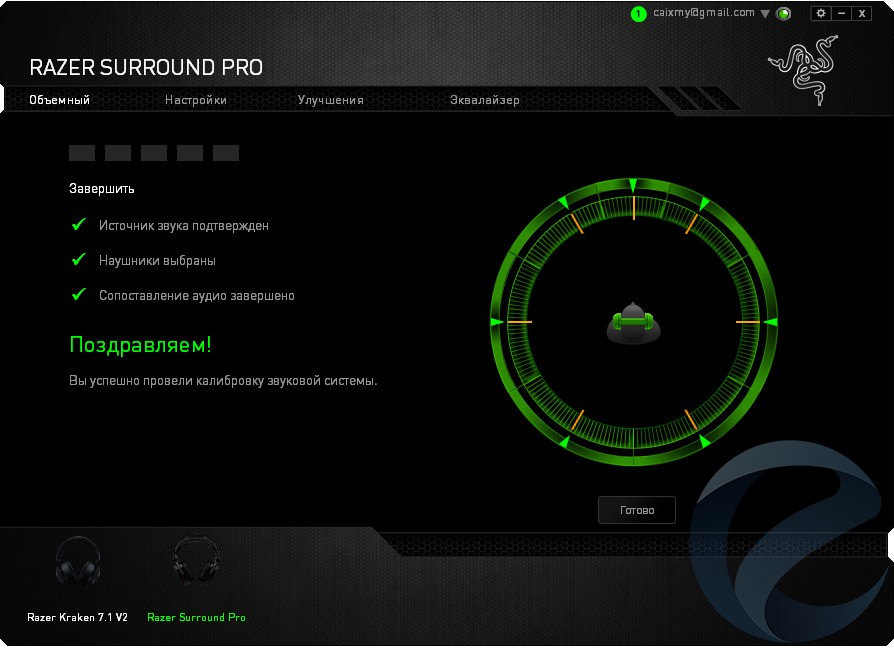Select the Razer Surround Pro headset icon
The width and height of the screenshot is (894, 648).
click(195, 563)
